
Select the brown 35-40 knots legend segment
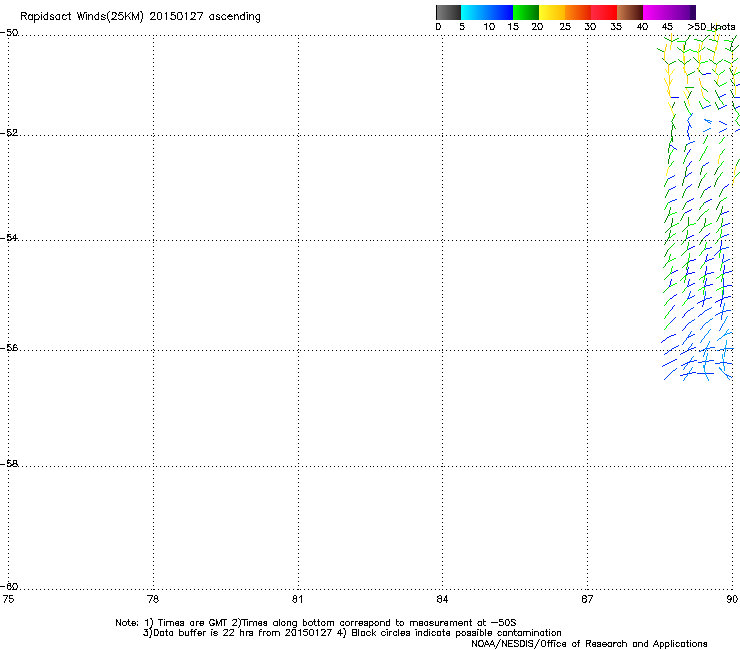tap(630, 12)
